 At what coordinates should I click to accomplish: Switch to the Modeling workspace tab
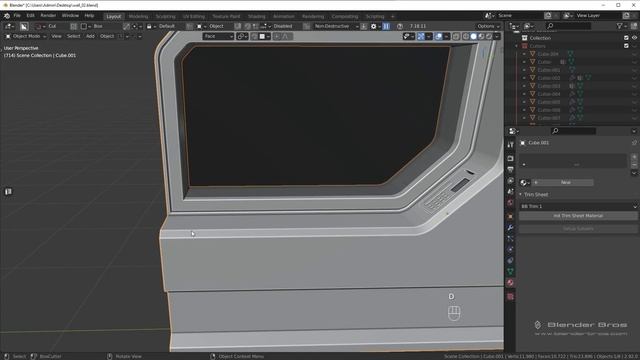[138, 16]
